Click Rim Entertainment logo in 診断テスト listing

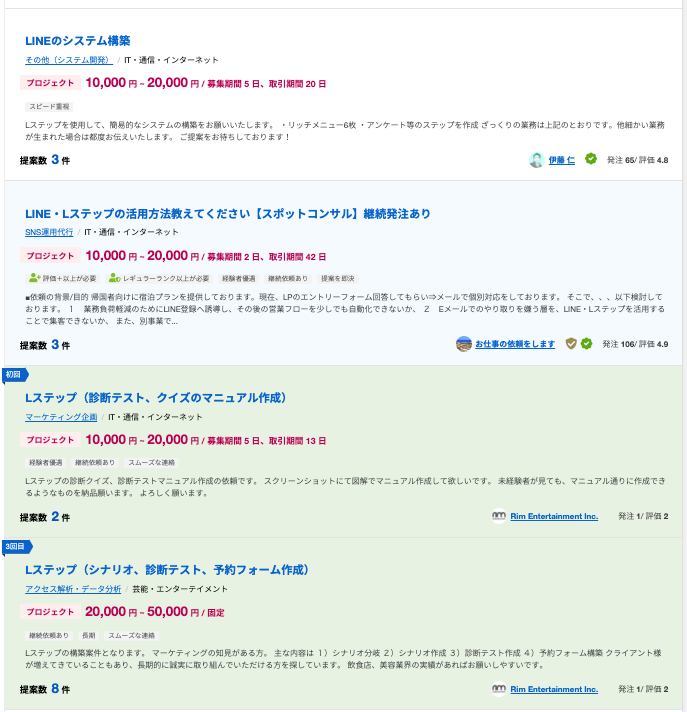[x=499, y=516]
